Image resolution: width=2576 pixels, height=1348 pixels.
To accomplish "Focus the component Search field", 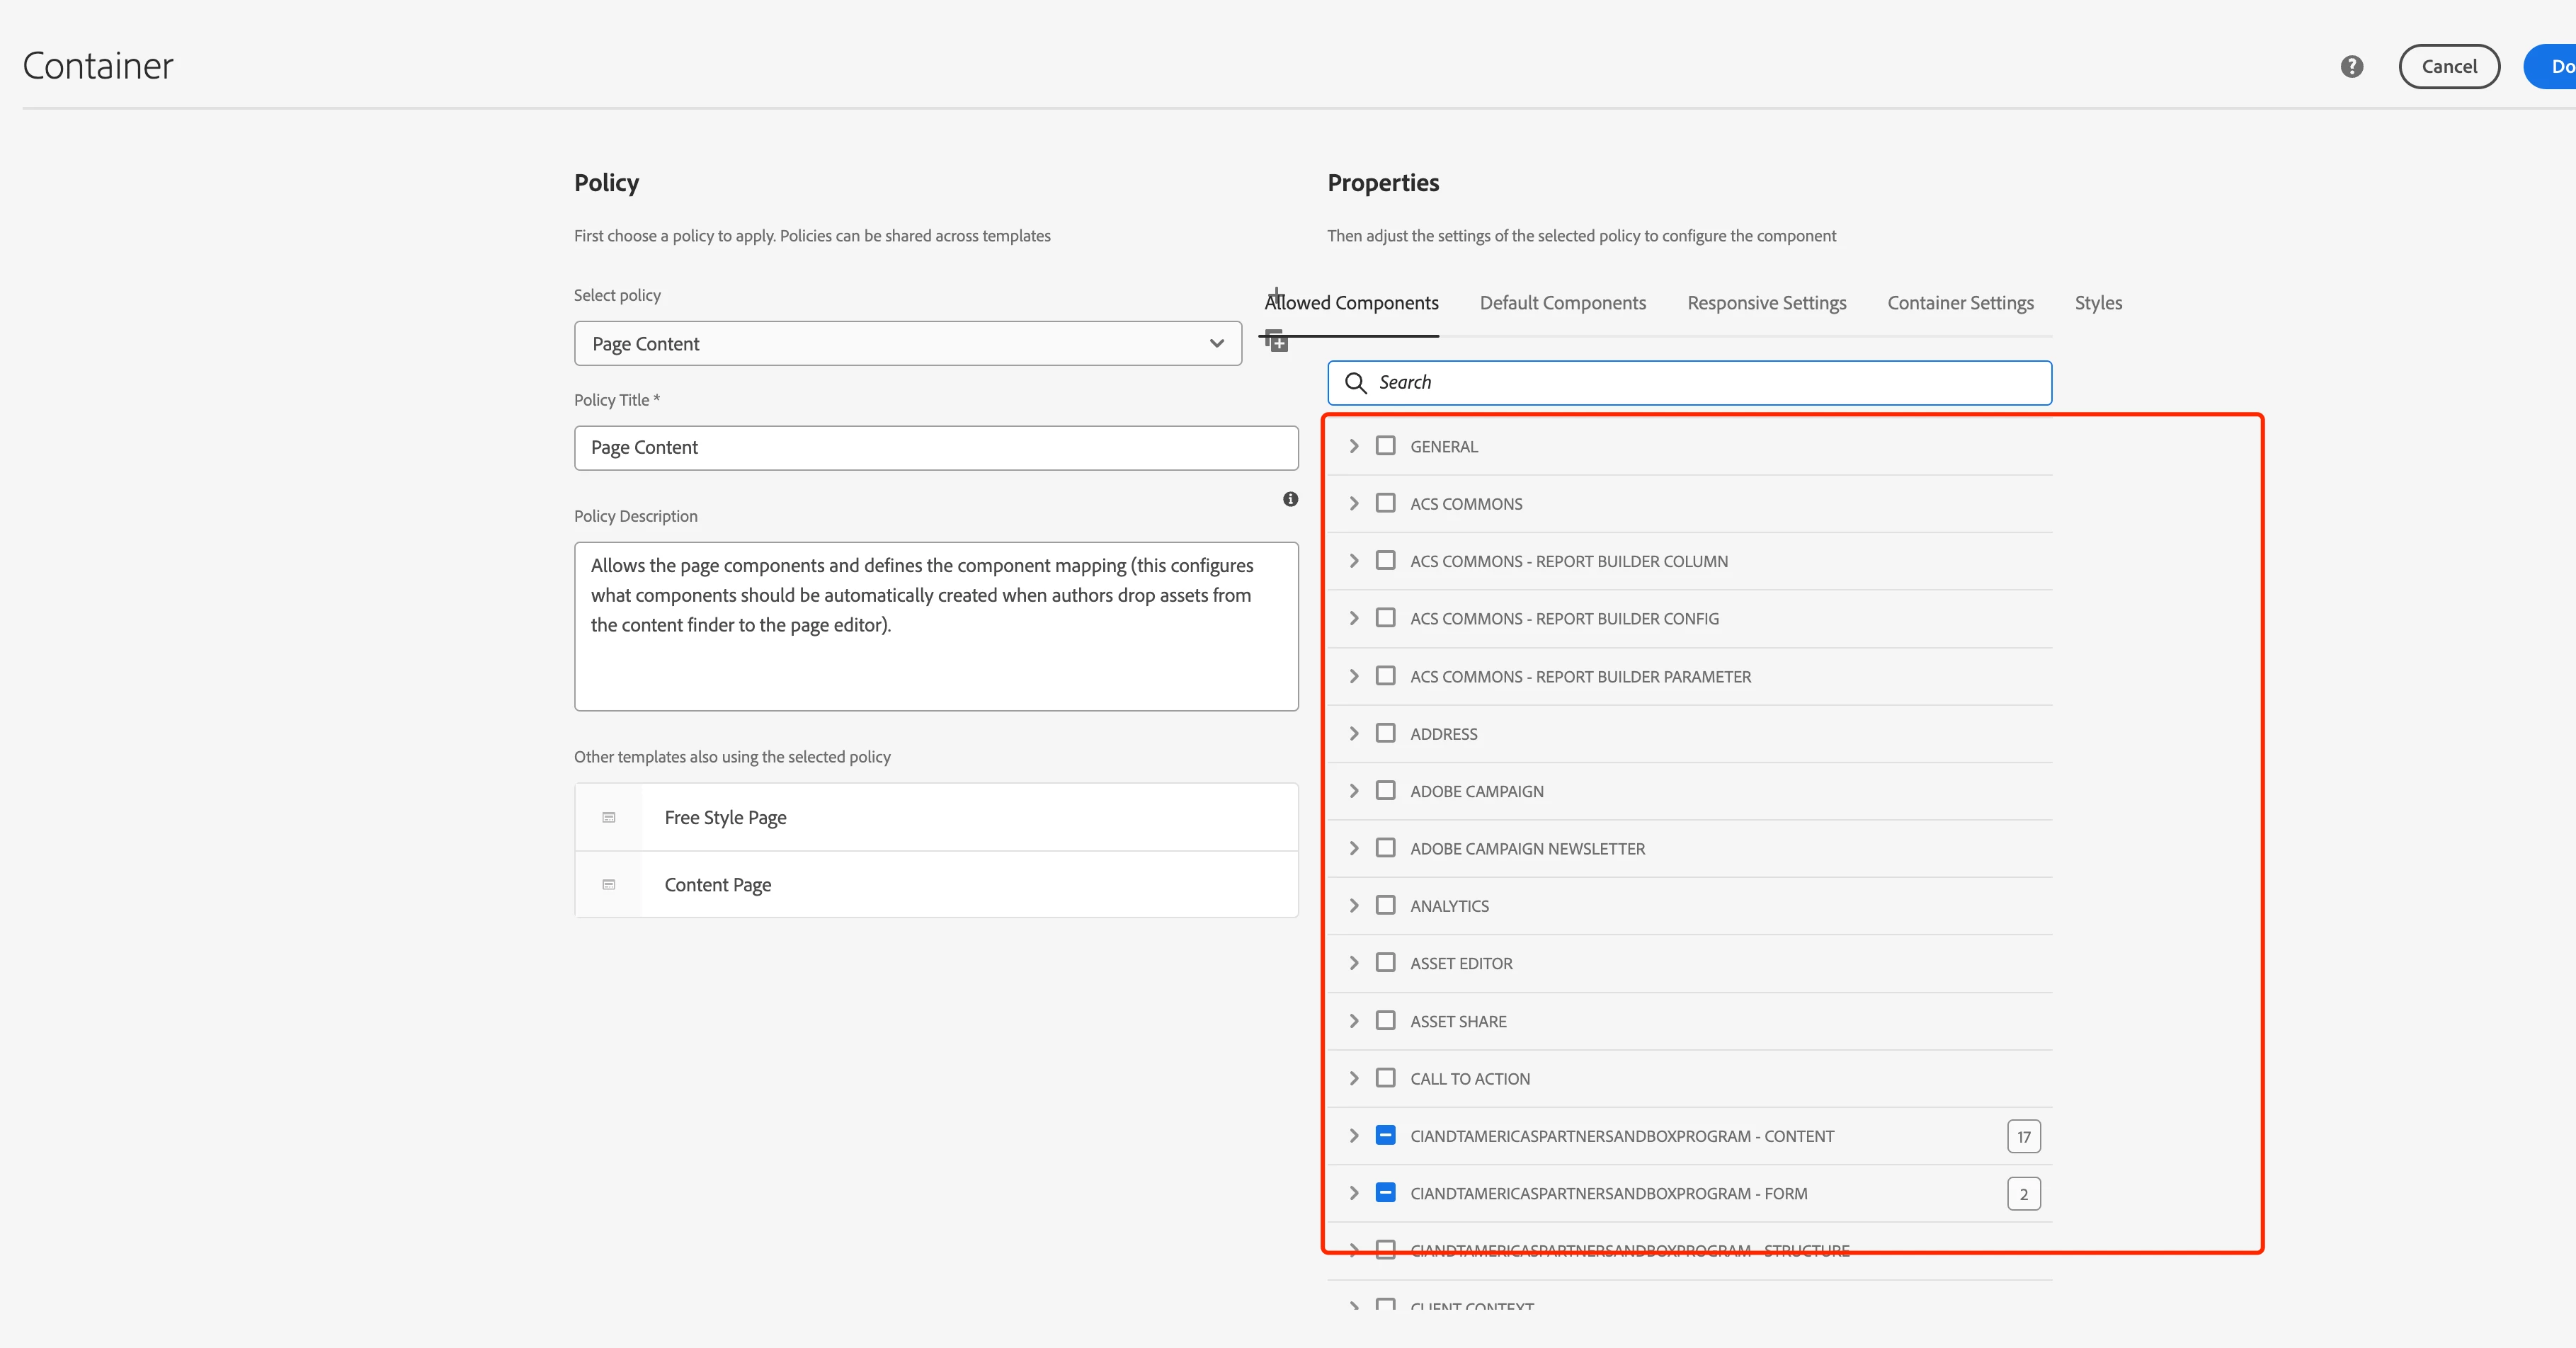I will pos(1700,382).
